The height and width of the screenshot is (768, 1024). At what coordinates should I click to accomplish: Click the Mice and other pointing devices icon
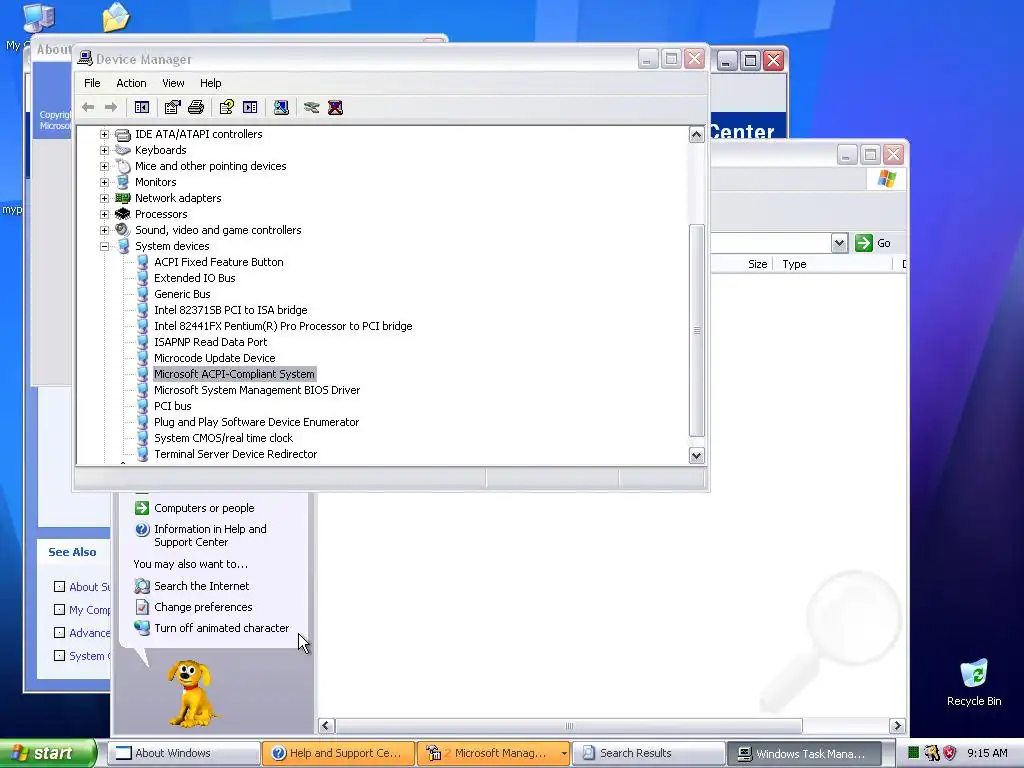coord(123,166)
